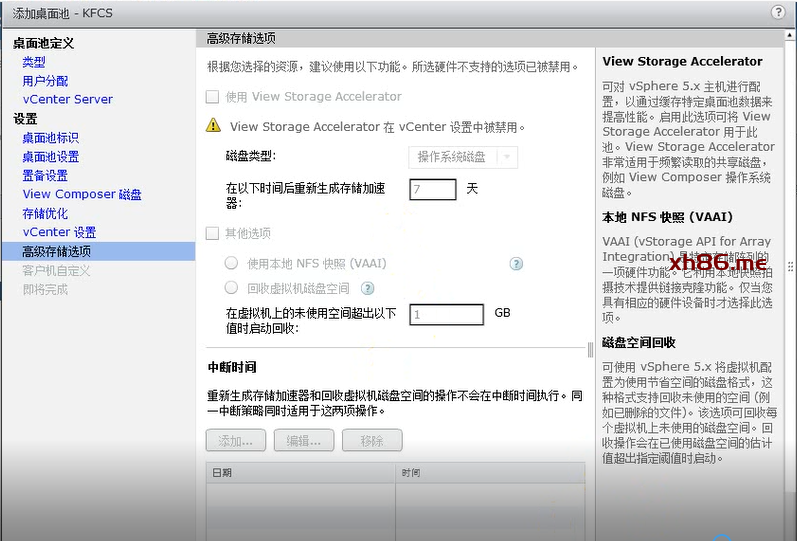797x541 pixels.
Task: Select 使用本地 NFS 快照 (VAAI) radio button
Action: tap(232, 264)
